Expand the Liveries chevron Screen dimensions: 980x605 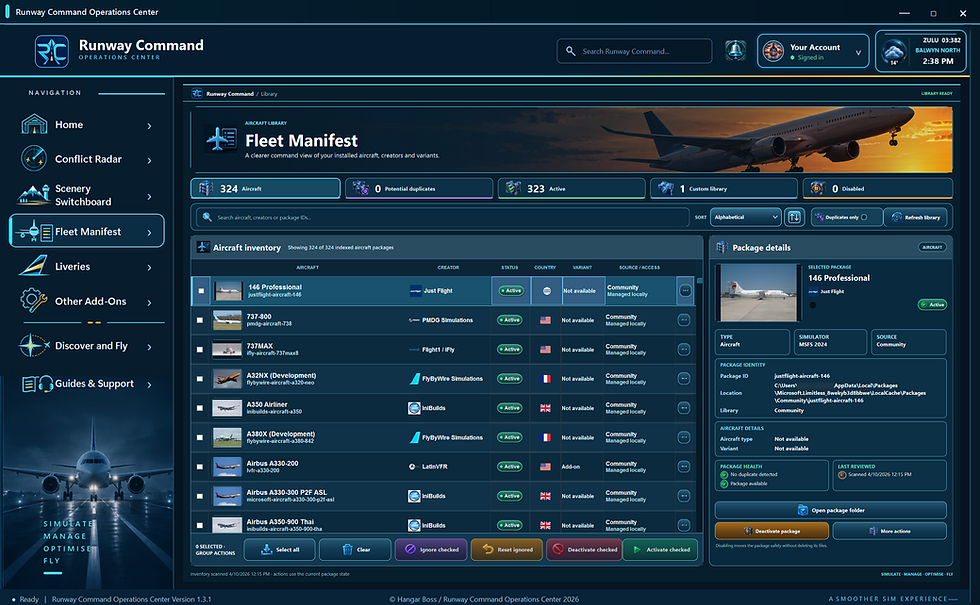pos(149,268)
